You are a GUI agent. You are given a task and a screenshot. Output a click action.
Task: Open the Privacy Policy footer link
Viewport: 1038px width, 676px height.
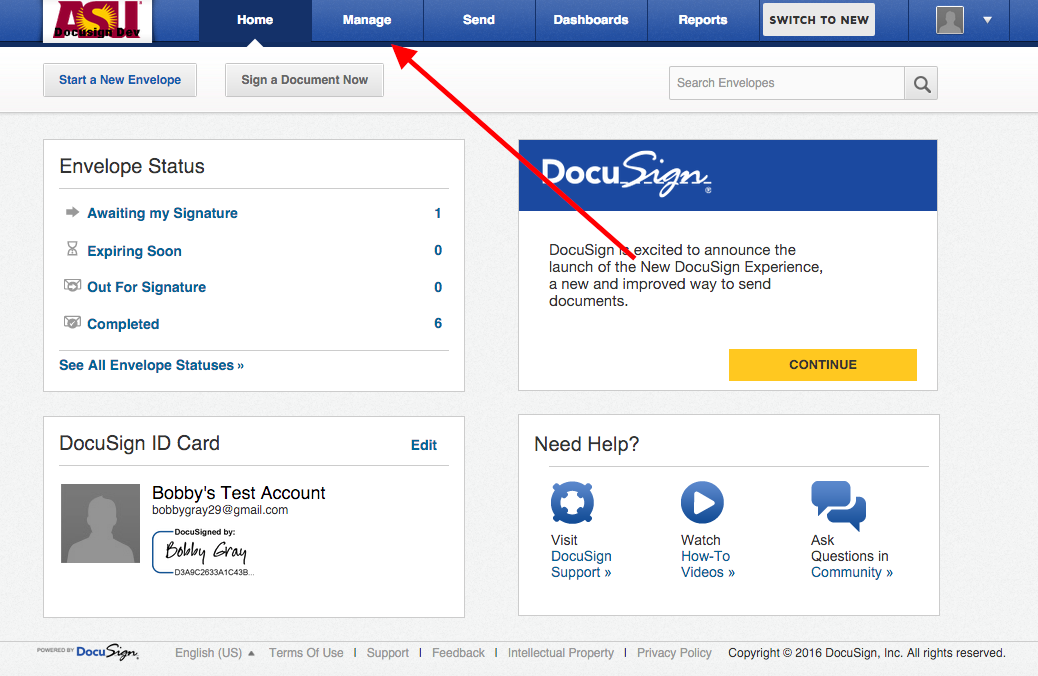pos(674,653)
